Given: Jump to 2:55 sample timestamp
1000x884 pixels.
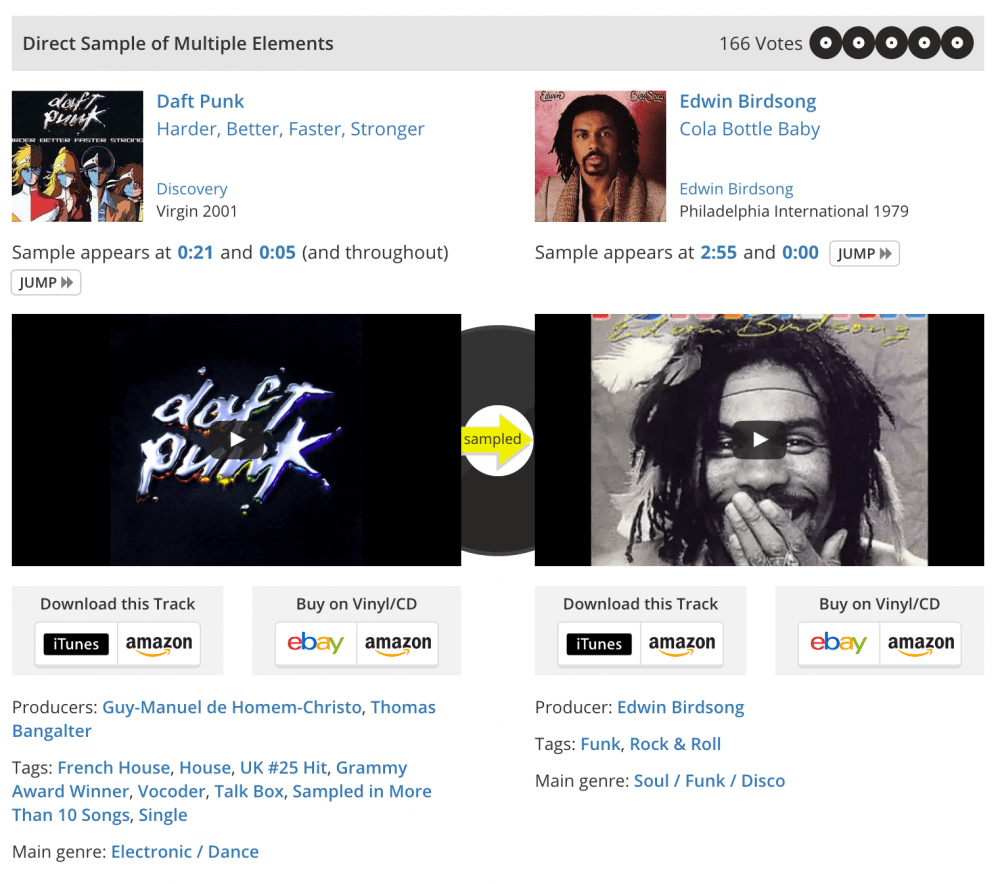Looking at the screenshot, I should 718,253.
